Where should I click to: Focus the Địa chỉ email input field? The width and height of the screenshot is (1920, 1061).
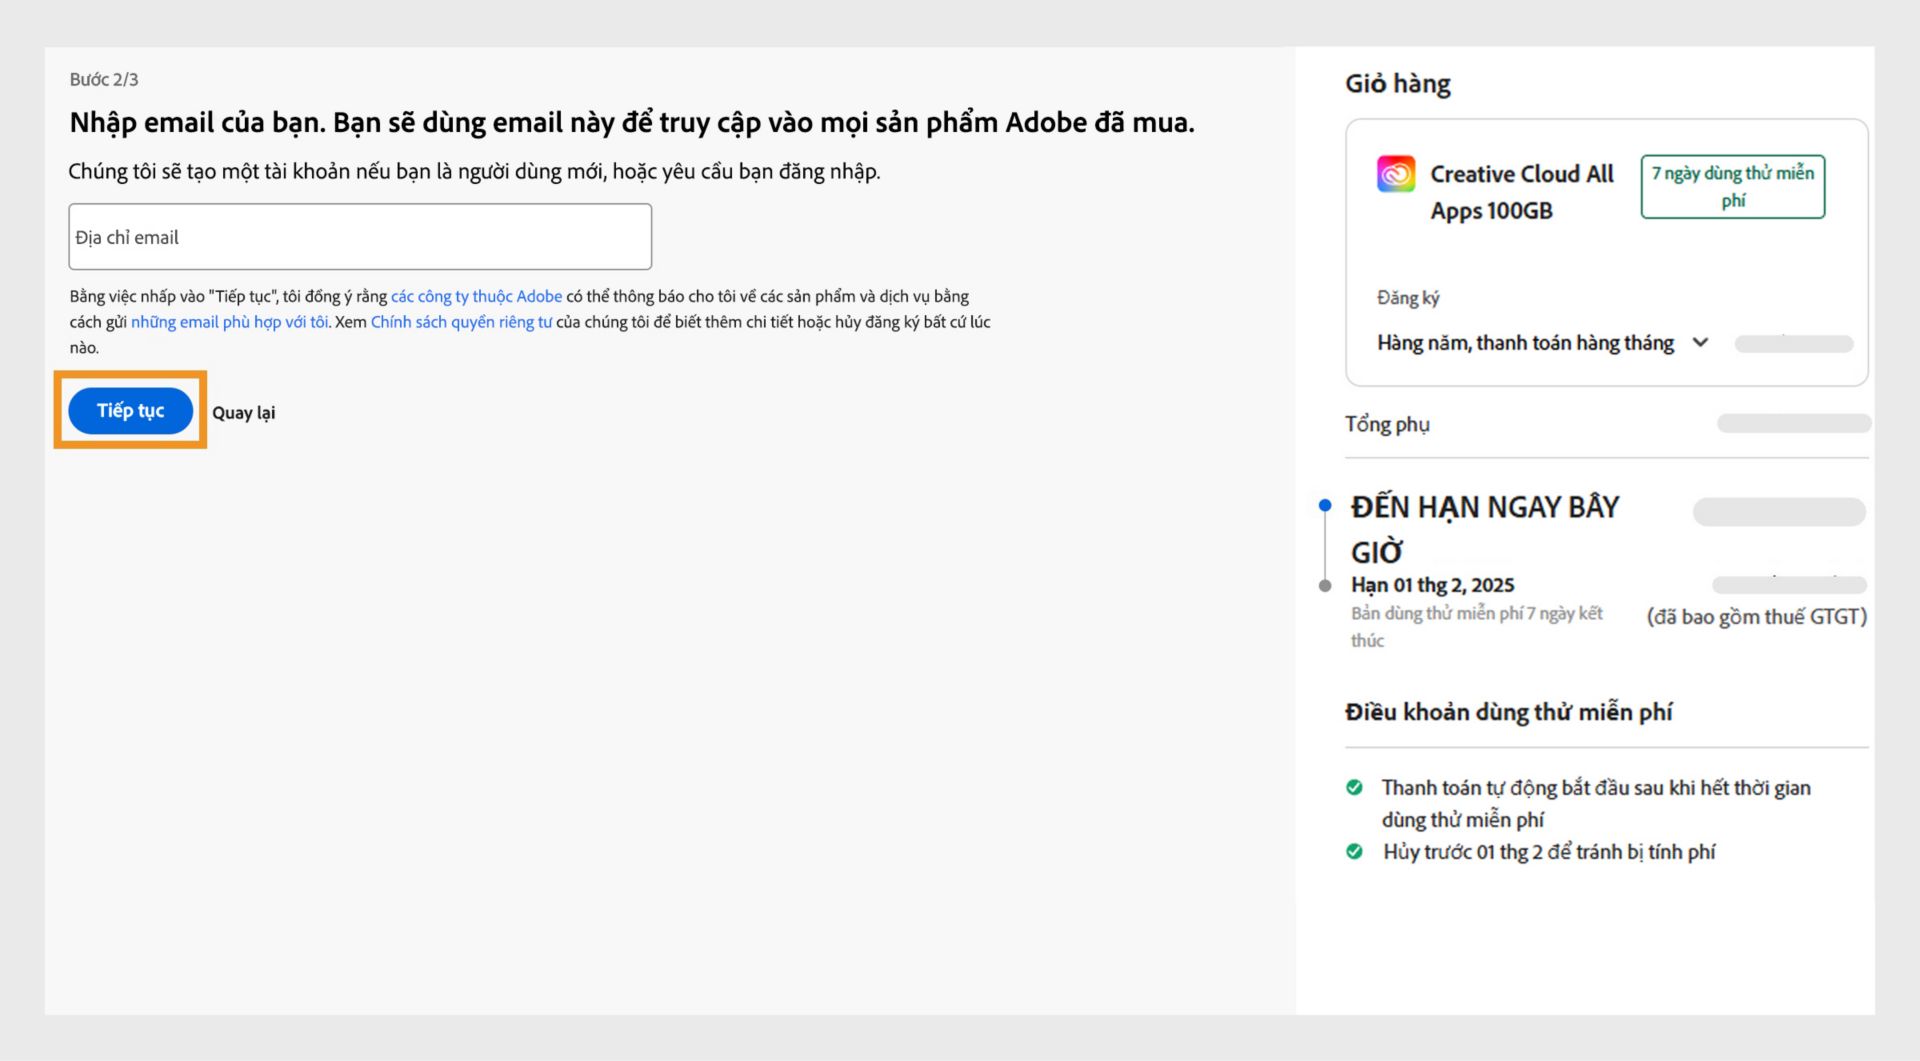point(360,236)
